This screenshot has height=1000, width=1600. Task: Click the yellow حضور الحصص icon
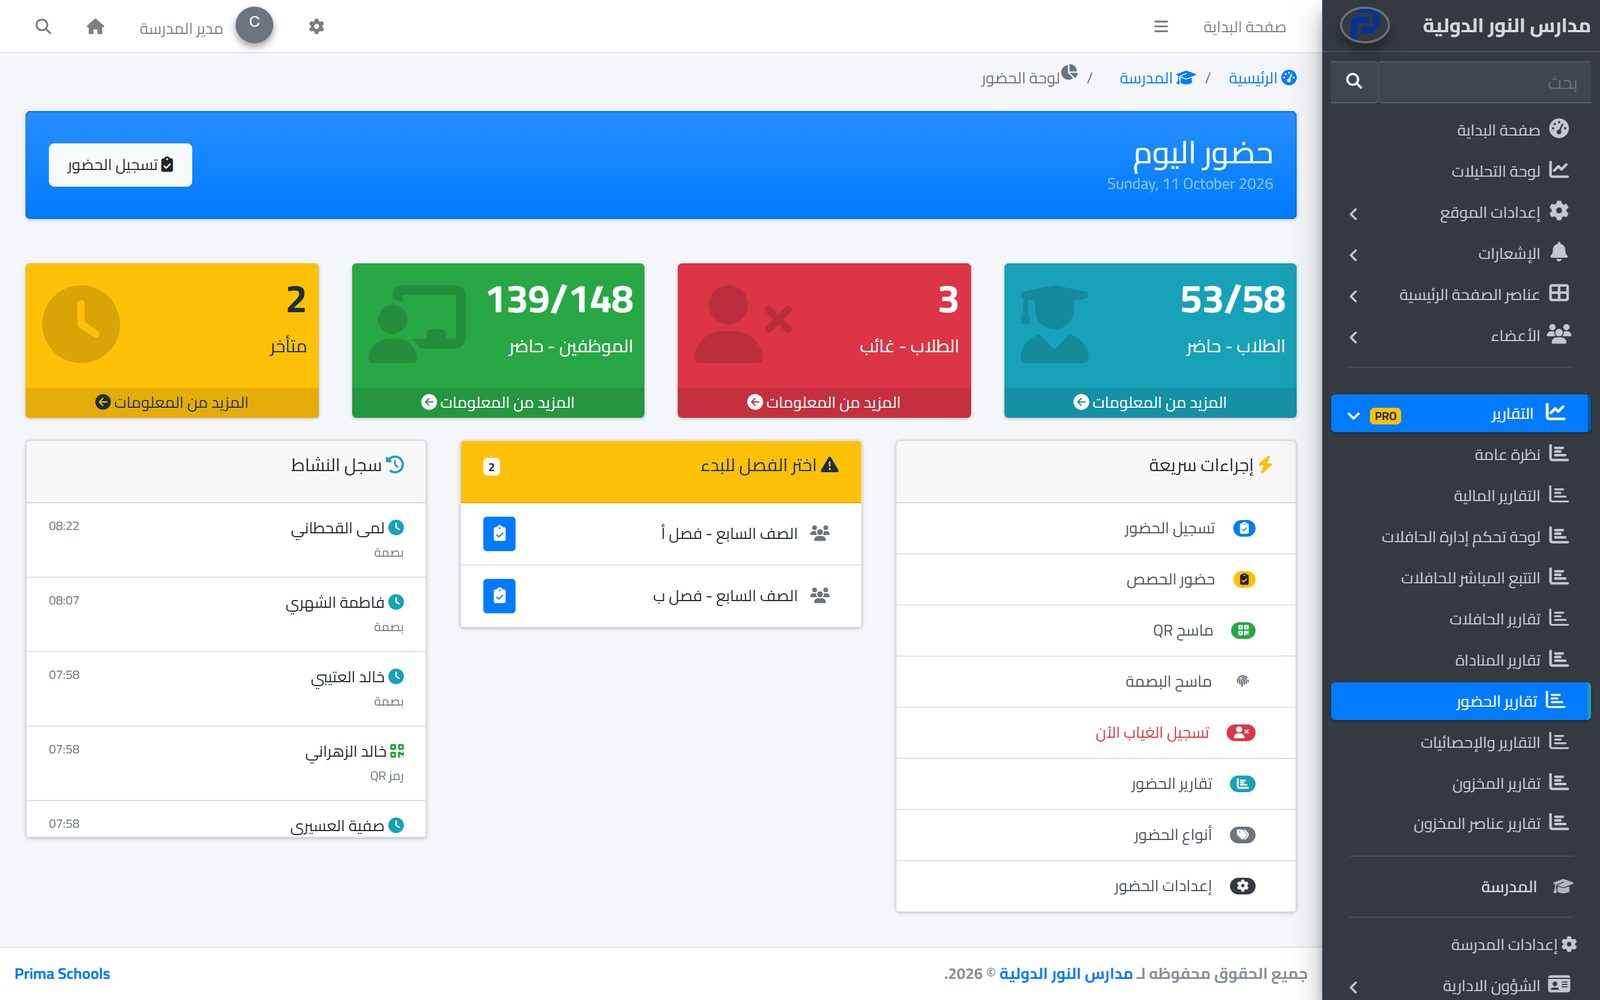point(1244,580)
